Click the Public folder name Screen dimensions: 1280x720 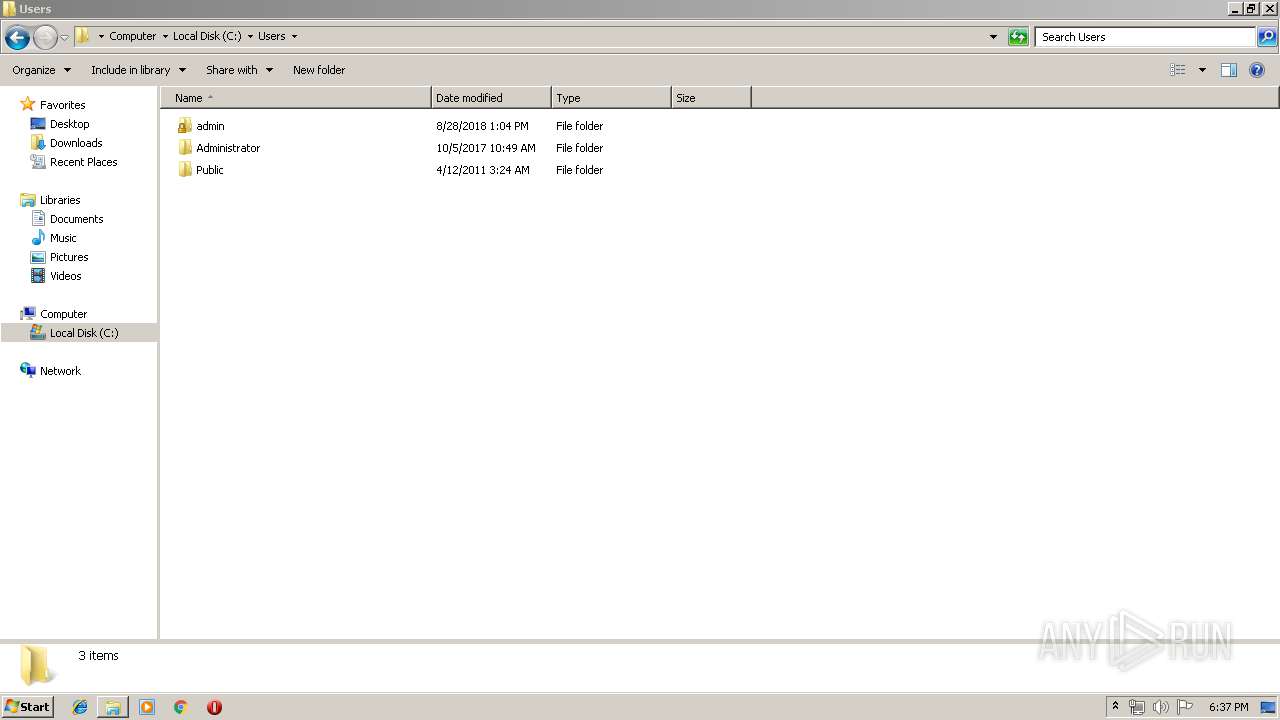pos(210,170)
